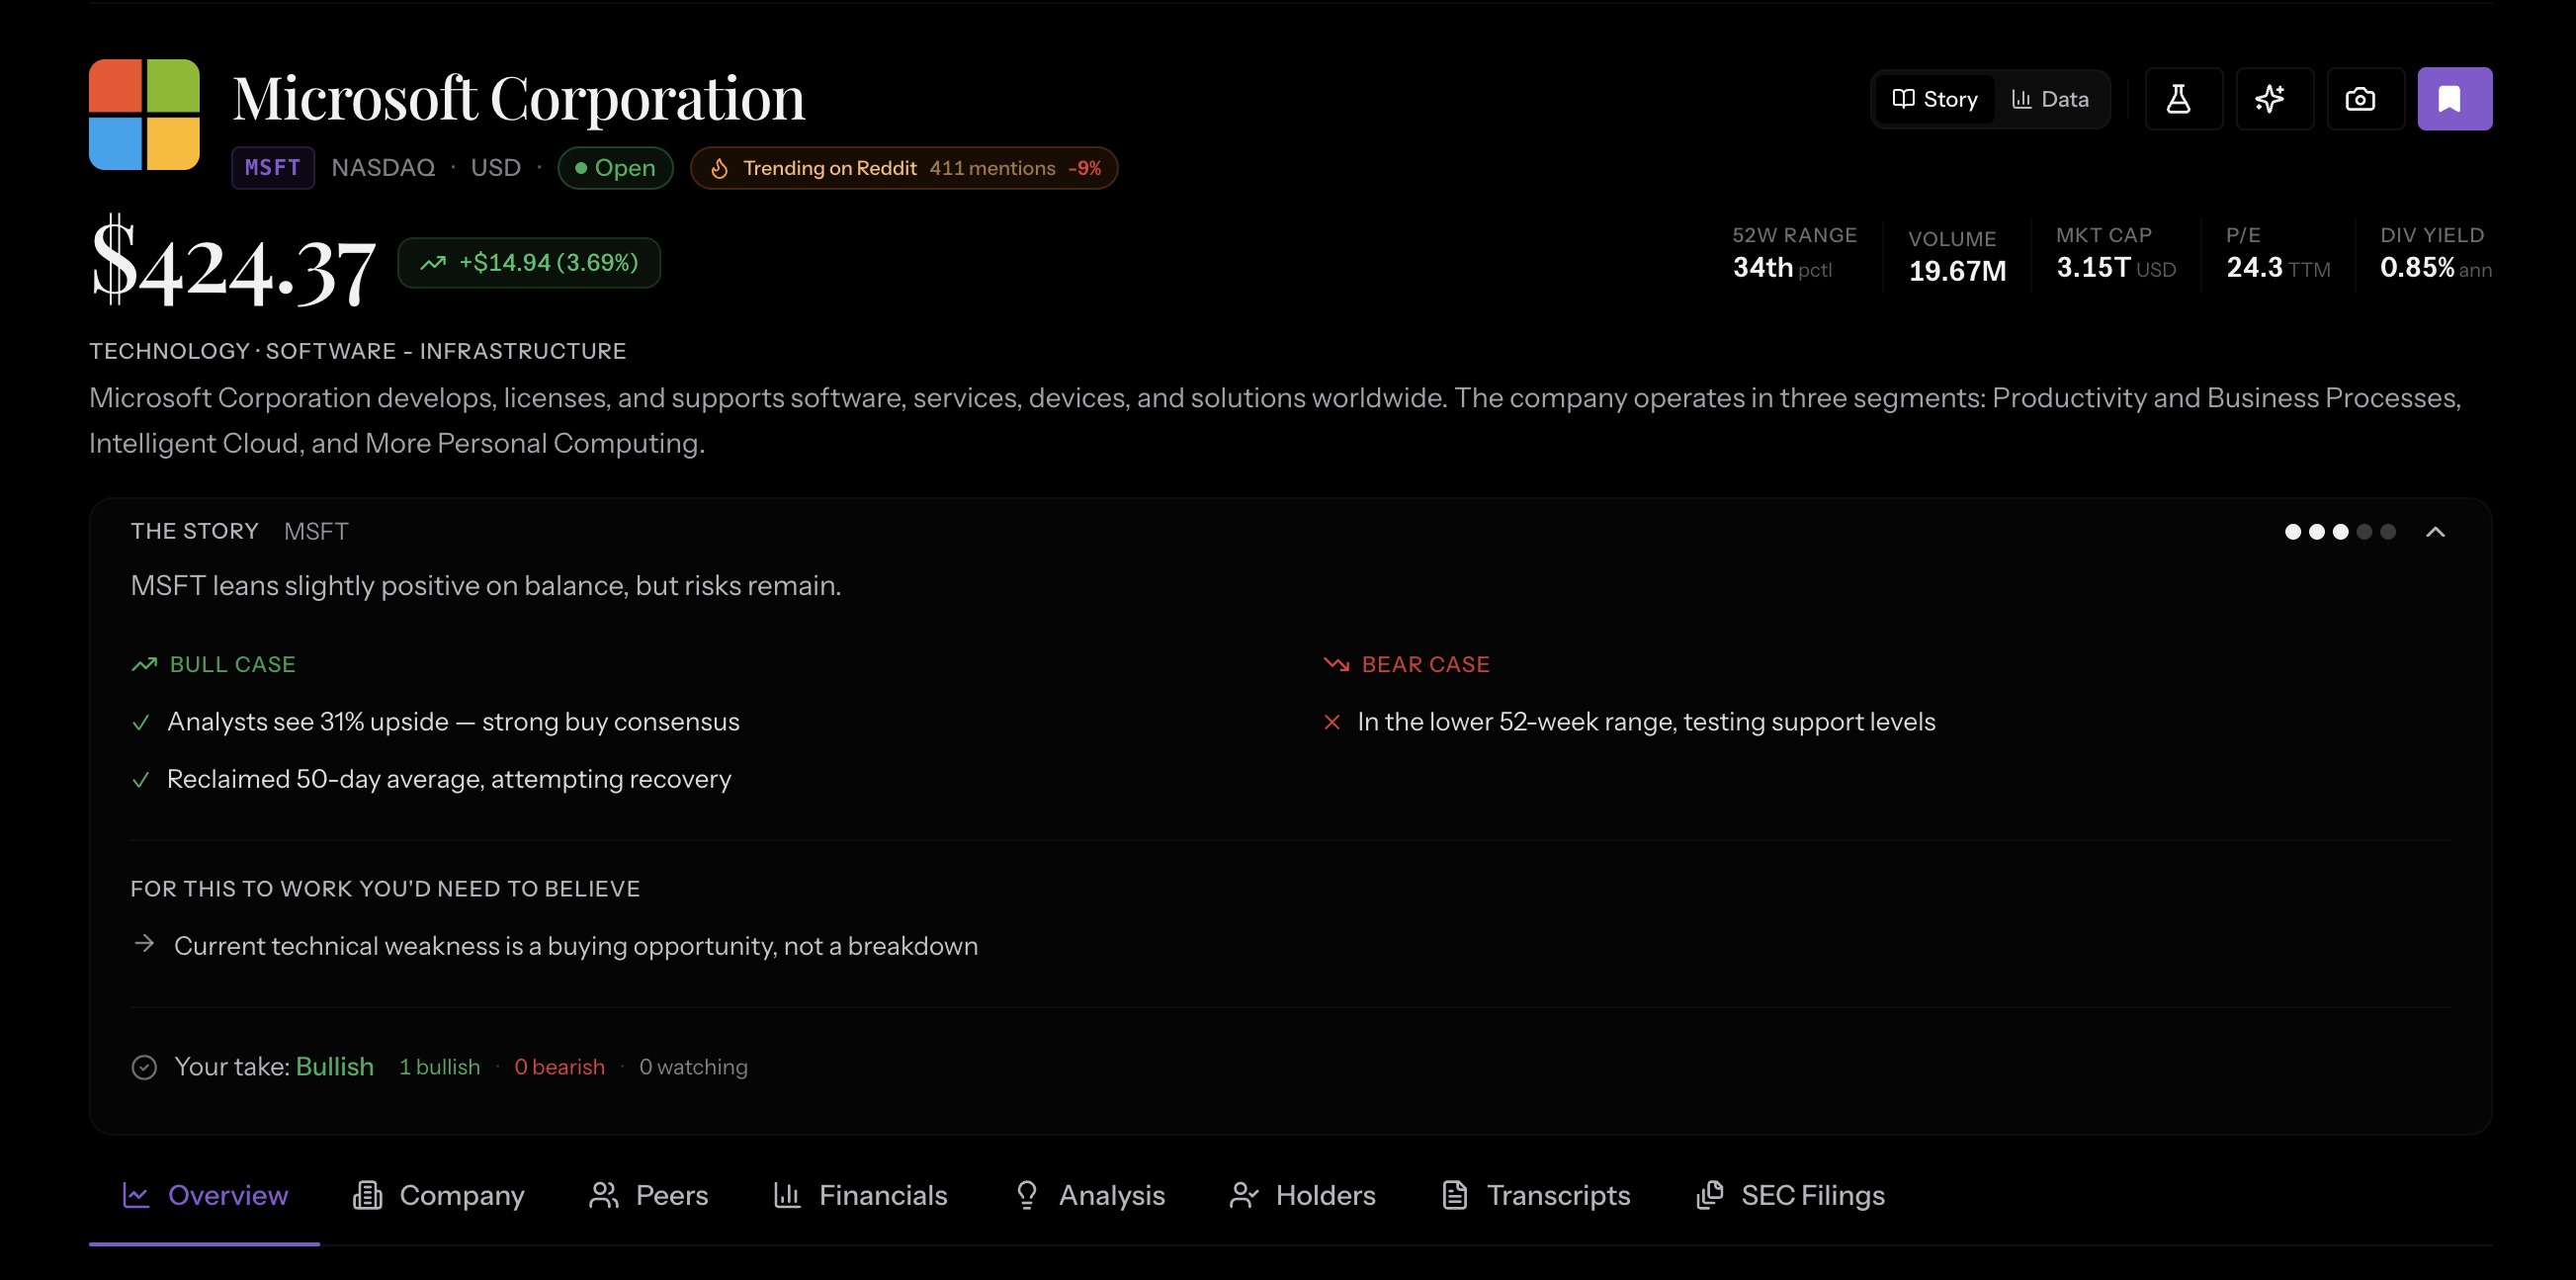Image resolution: width=2576 pixels, height=1280 pixels.
Task: Click the story confidence dots indicator
Action: pos(2340,532)
